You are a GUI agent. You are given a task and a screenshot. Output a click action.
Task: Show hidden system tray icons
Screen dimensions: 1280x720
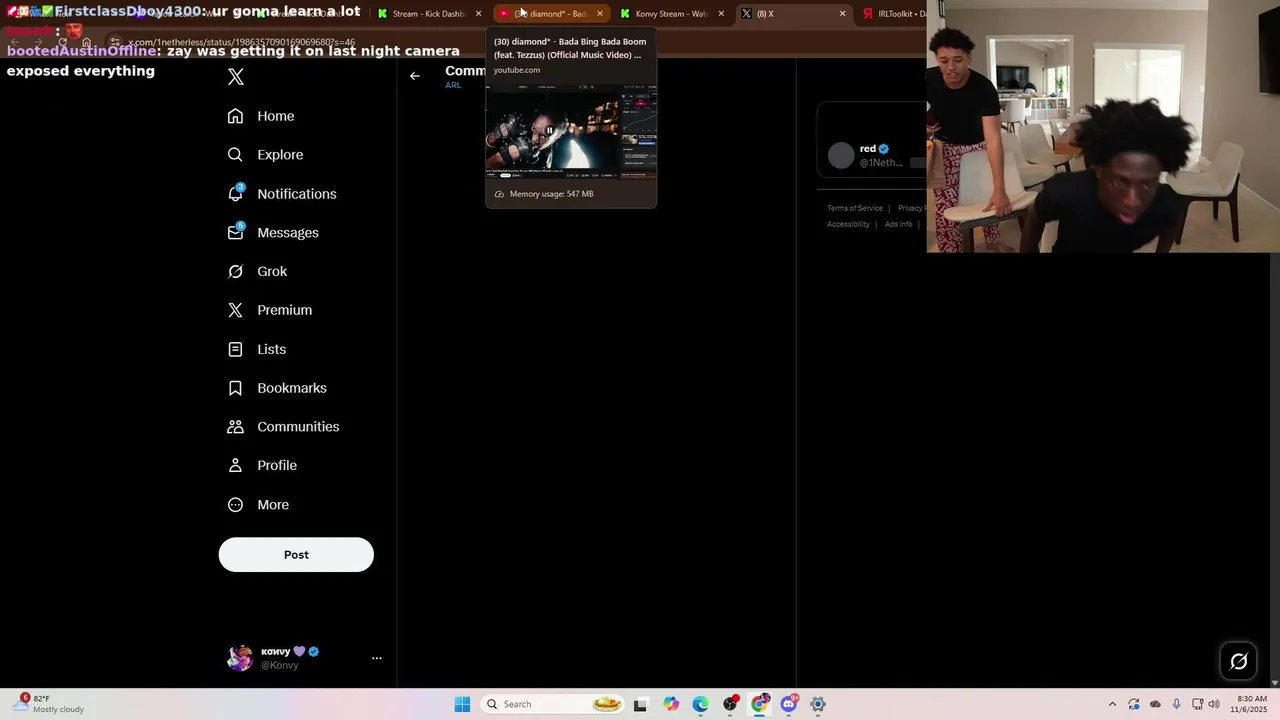click(x=1112, y=704)
